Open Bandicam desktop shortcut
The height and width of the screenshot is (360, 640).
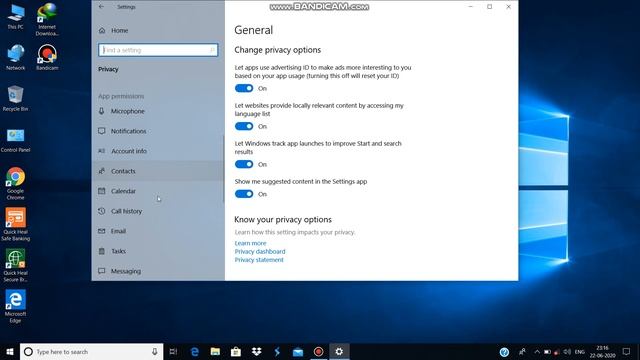tap(47, 58)
